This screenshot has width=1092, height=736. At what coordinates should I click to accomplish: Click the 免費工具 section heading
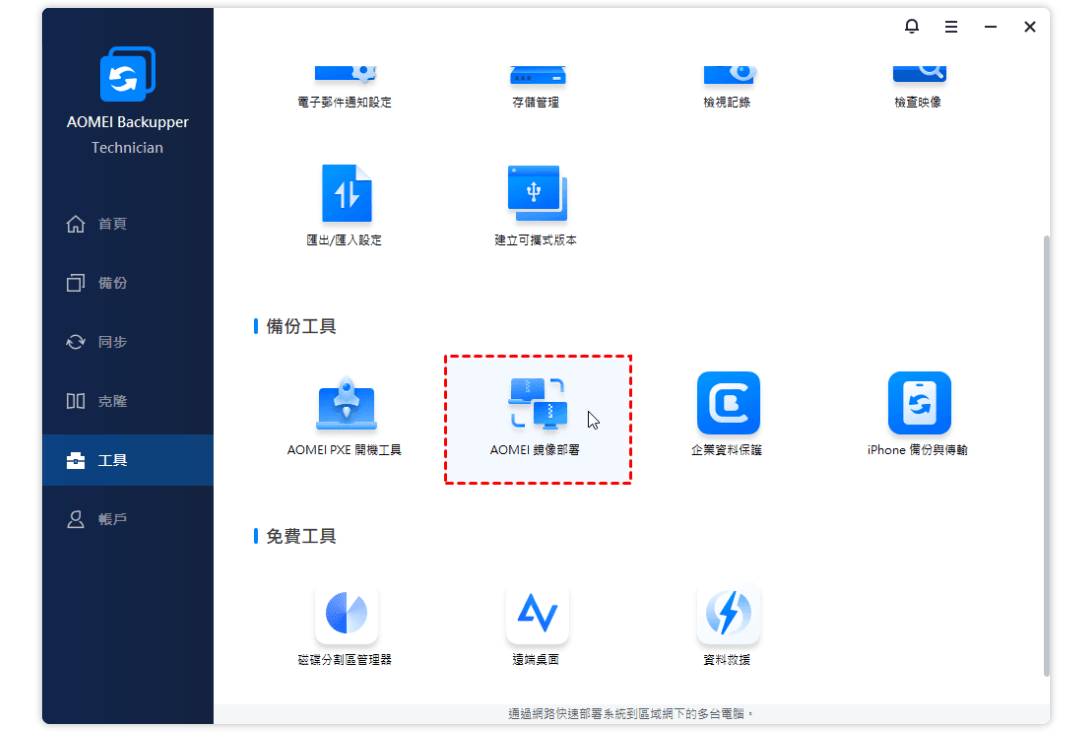[301, 536]
